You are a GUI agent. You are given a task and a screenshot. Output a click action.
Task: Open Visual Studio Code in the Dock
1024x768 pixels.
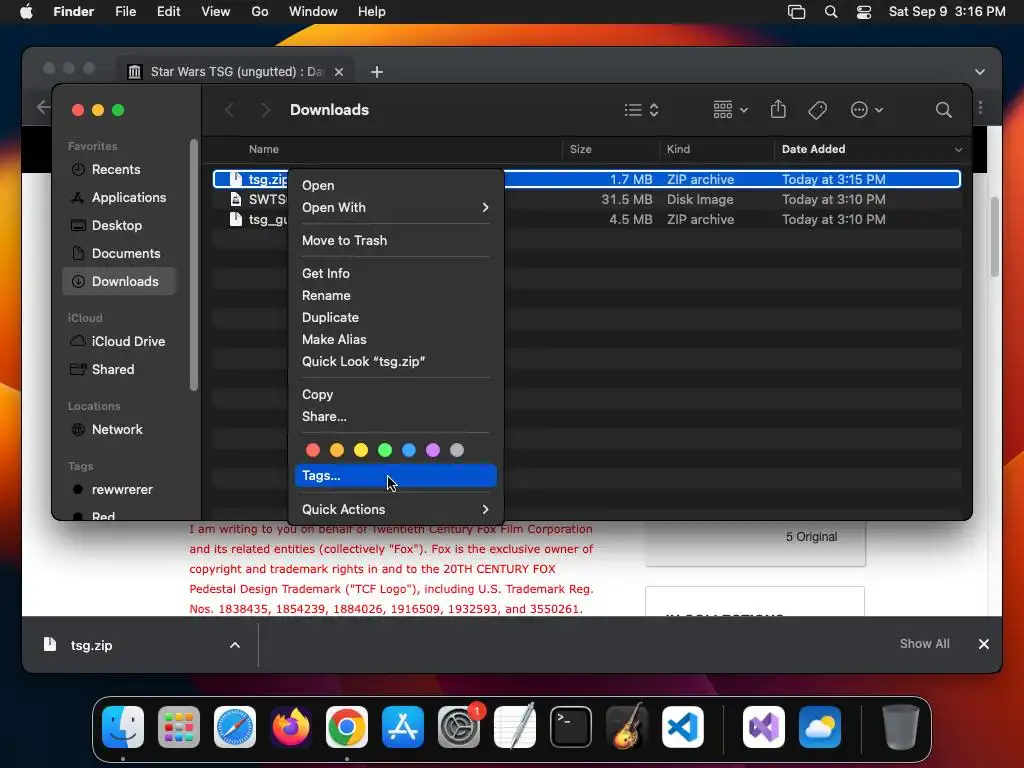pyautogui.click(x=683, y=727)
